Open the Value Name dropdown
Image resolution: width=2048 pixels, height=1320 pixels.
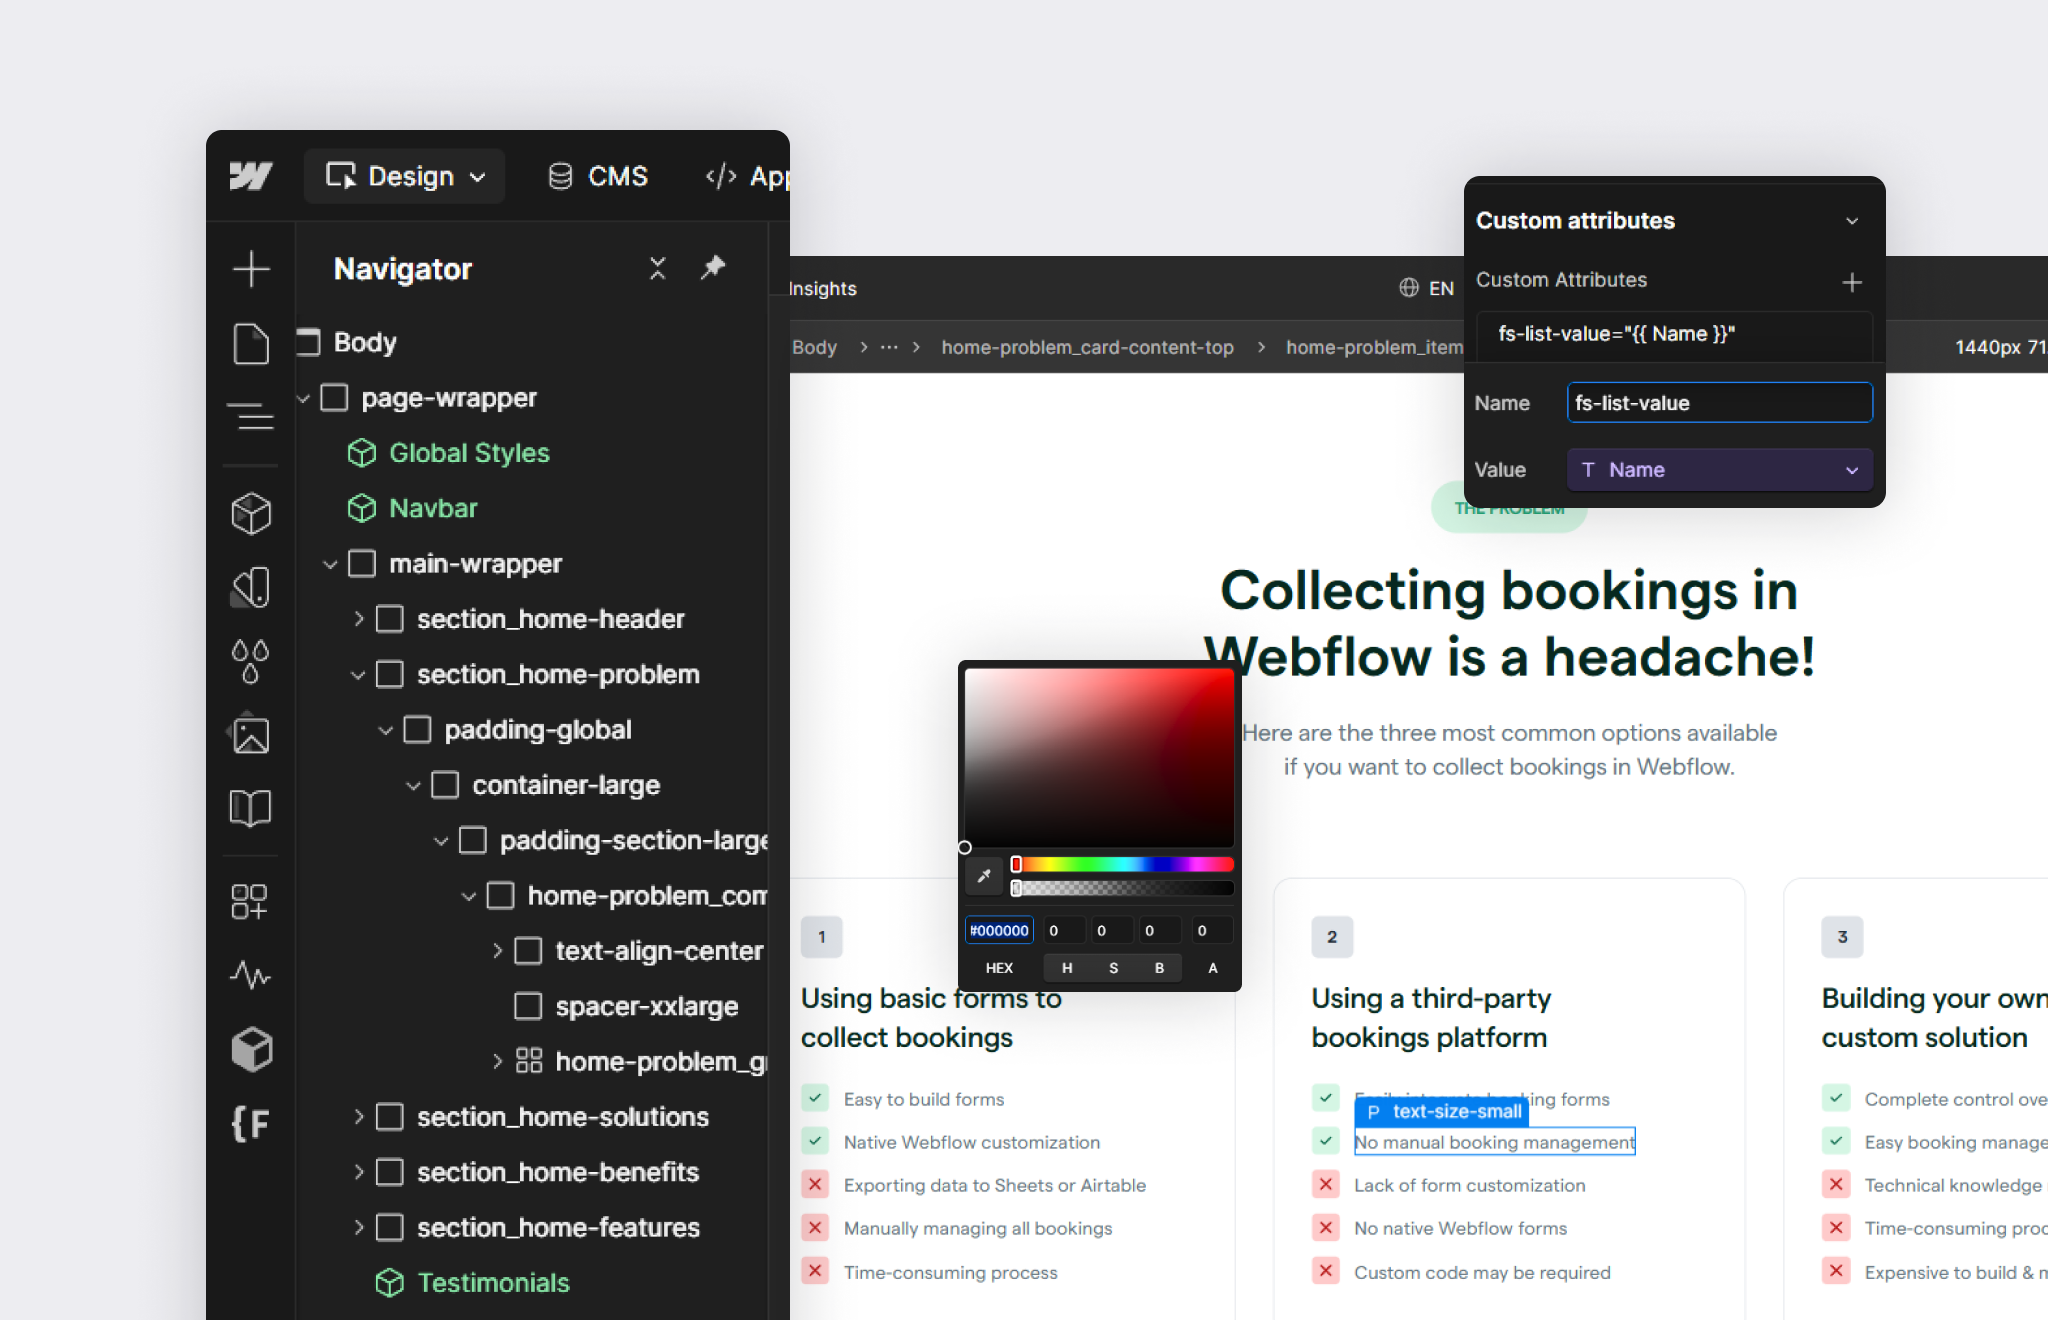1719,470
